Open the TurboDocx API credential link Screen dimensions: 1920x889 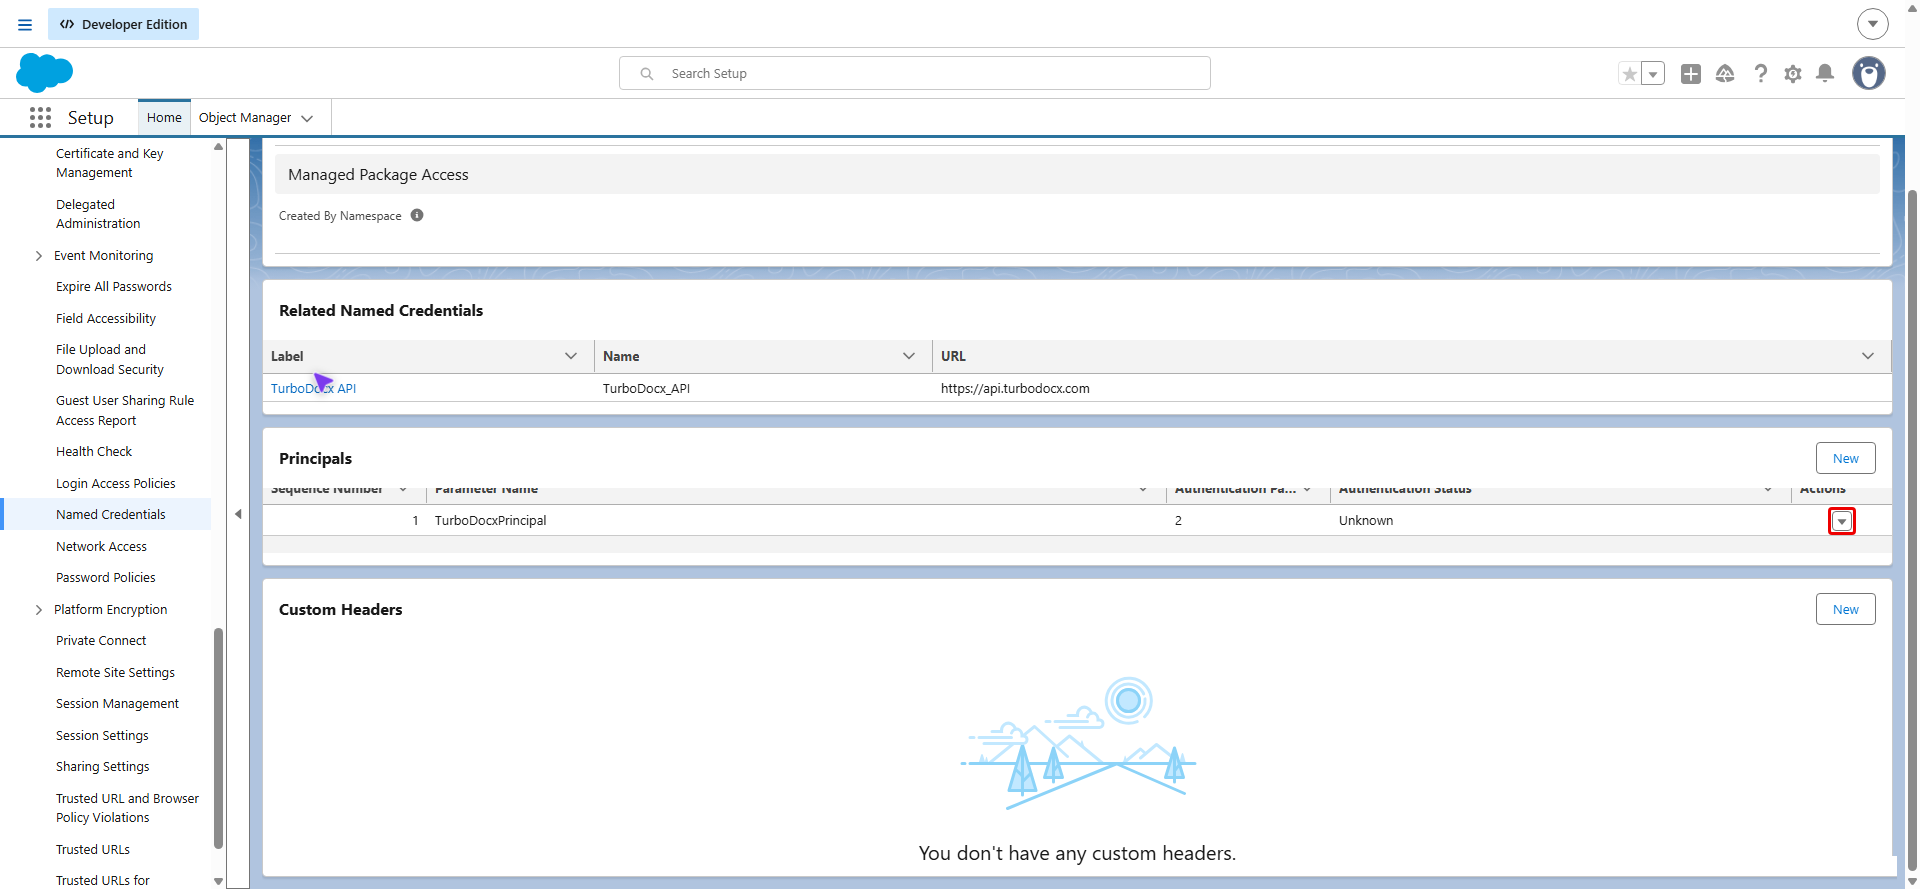click(313, 388)
